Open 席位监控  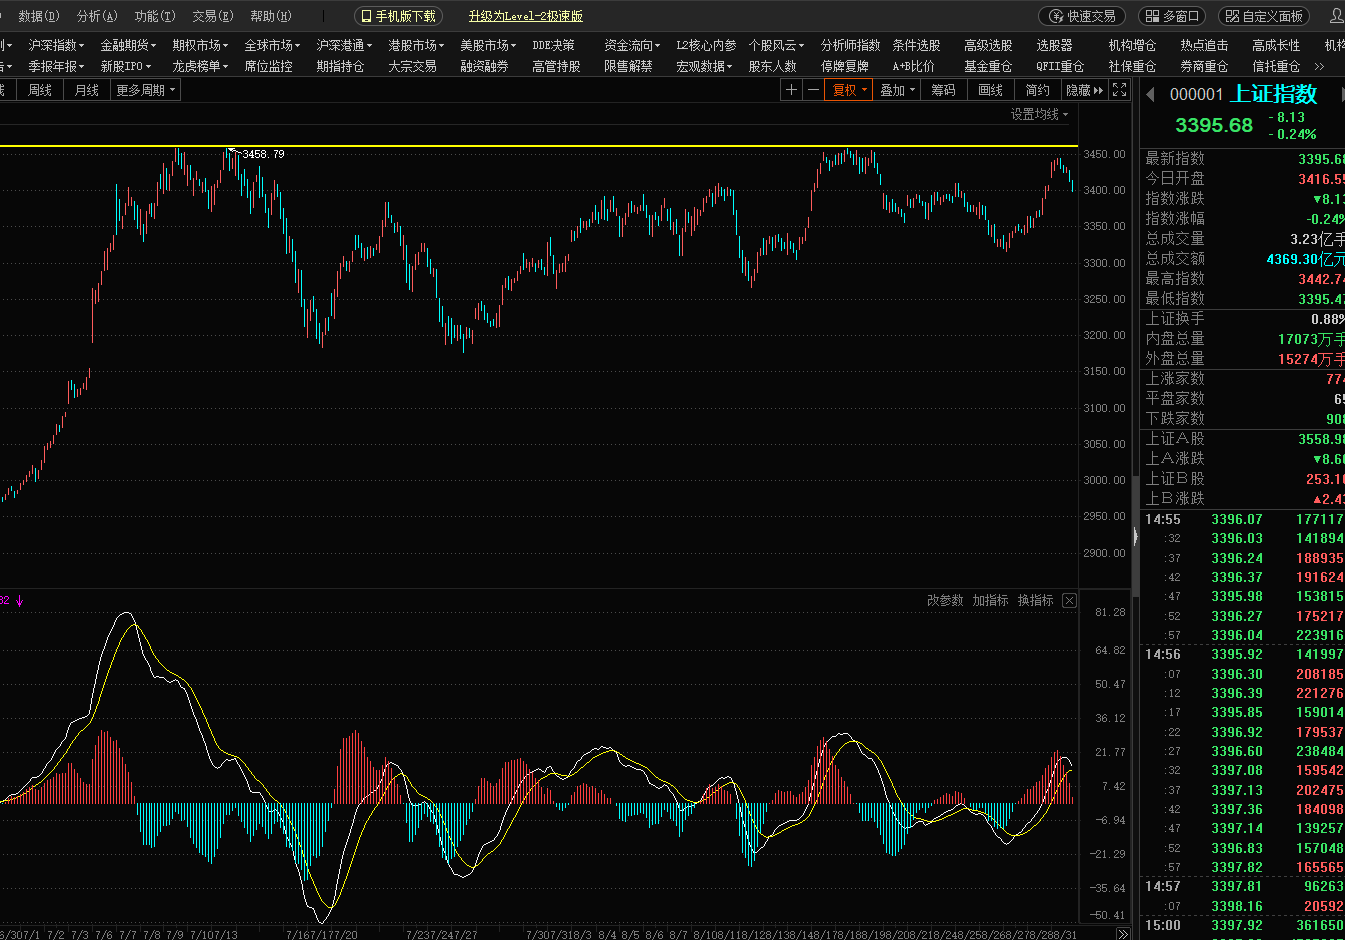pyautogui.click(x=268, y=66)
